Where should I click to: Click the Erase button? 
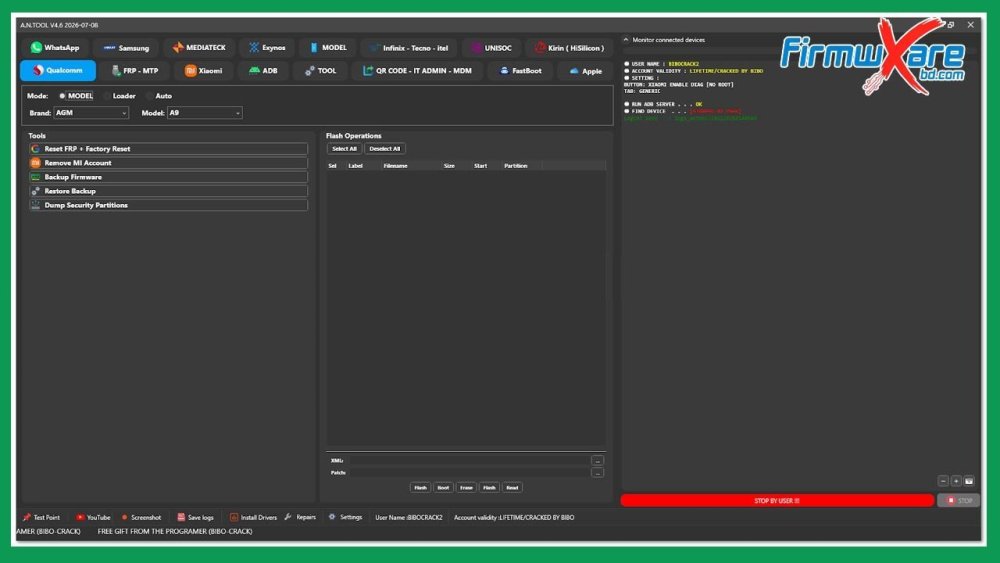(x=466, y=487)
